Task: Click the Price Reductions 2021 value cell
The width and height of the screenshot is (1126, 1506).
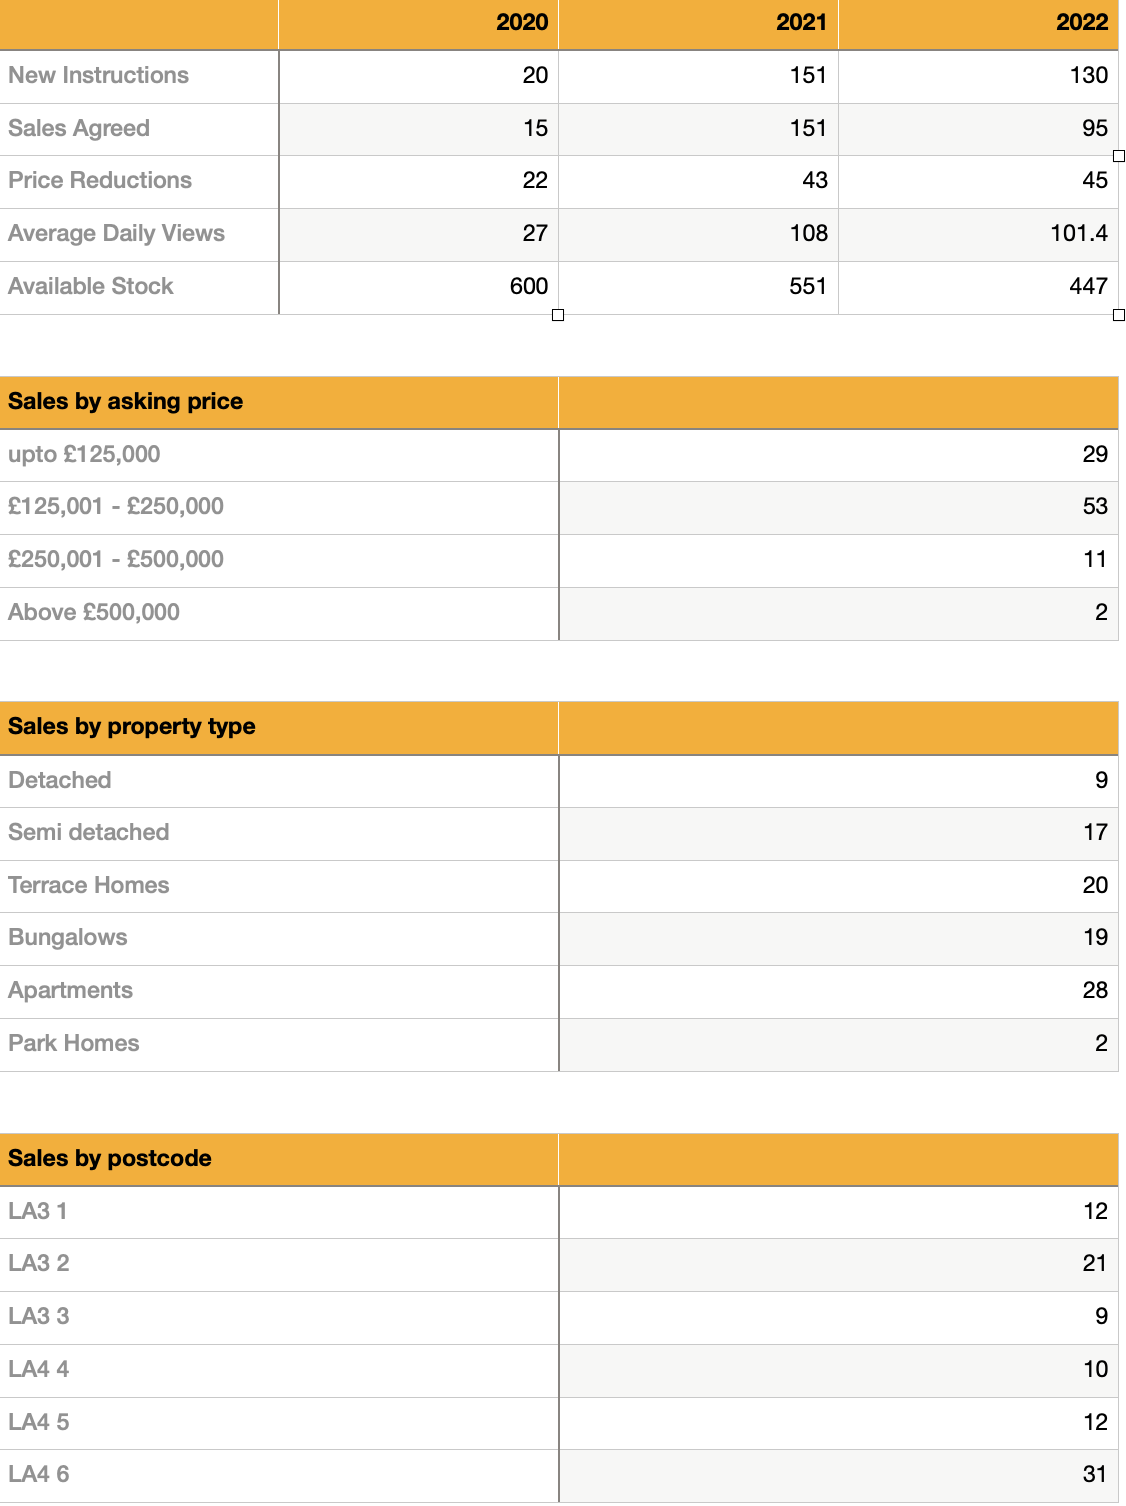Action: [x=698, y=181]
